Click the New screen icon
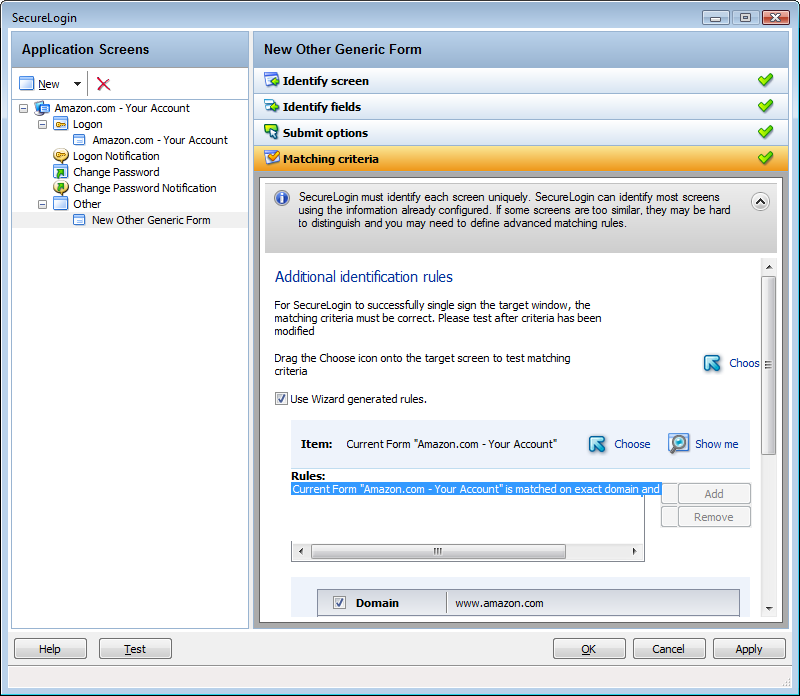The width and height of the screenshot is (800, 696). click(x=27, y=84)
